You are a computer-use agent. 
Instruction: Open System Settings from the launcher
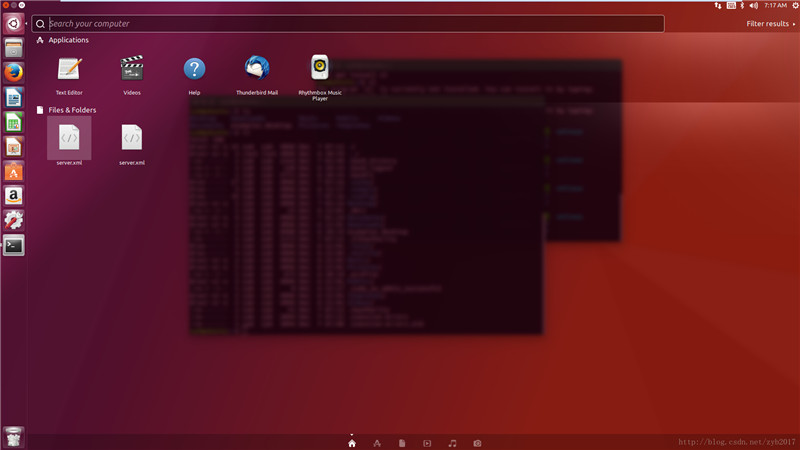pyautogui.click(x=14, y=220)
